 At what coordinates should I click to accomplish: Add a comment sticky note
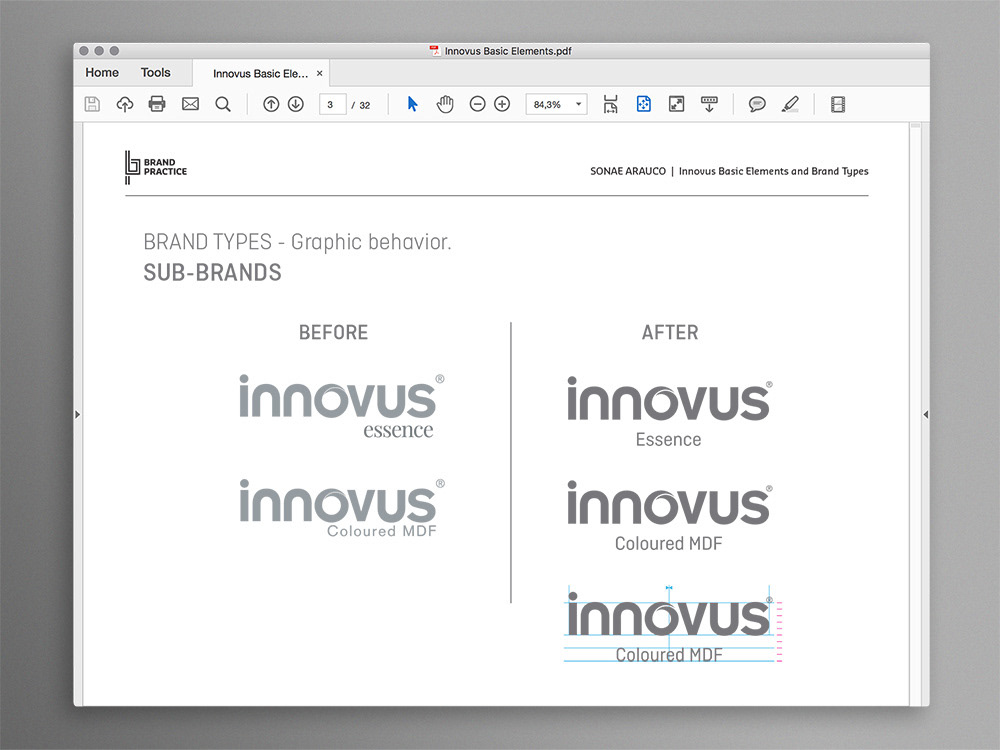pyautogui.click(x=757, y=104)
